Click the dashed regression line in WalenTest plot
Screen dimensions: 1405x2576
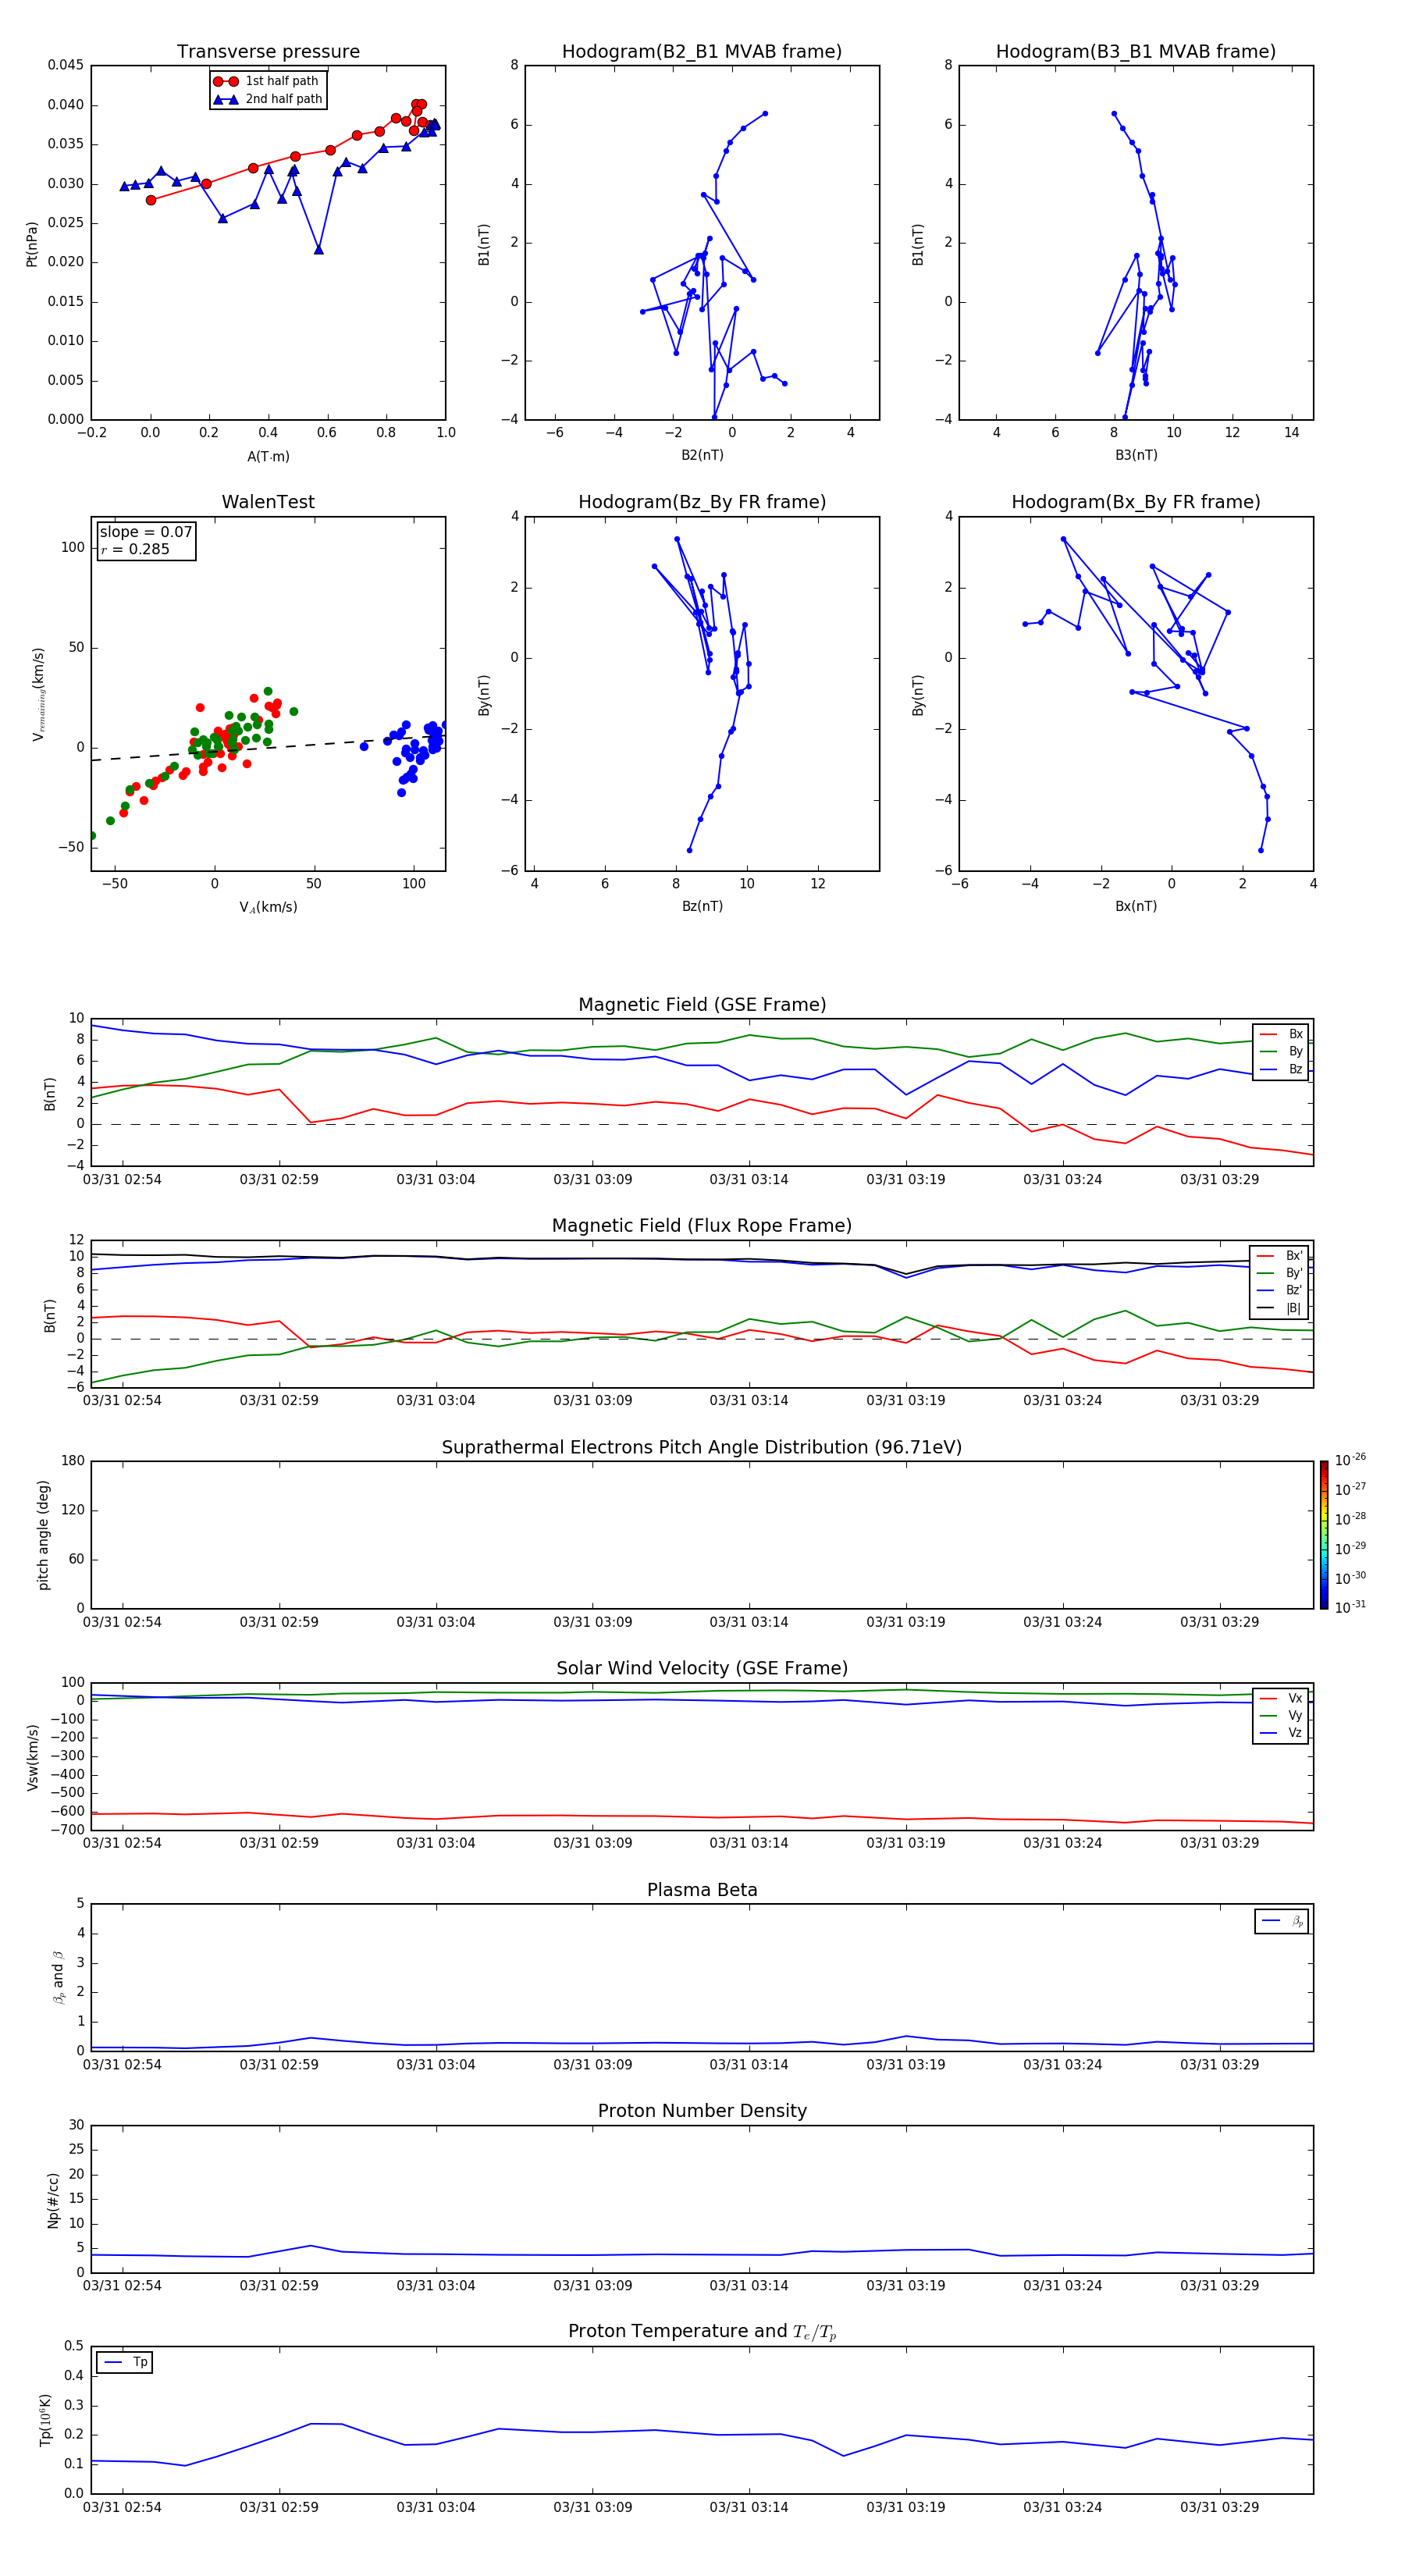[268, 748]
